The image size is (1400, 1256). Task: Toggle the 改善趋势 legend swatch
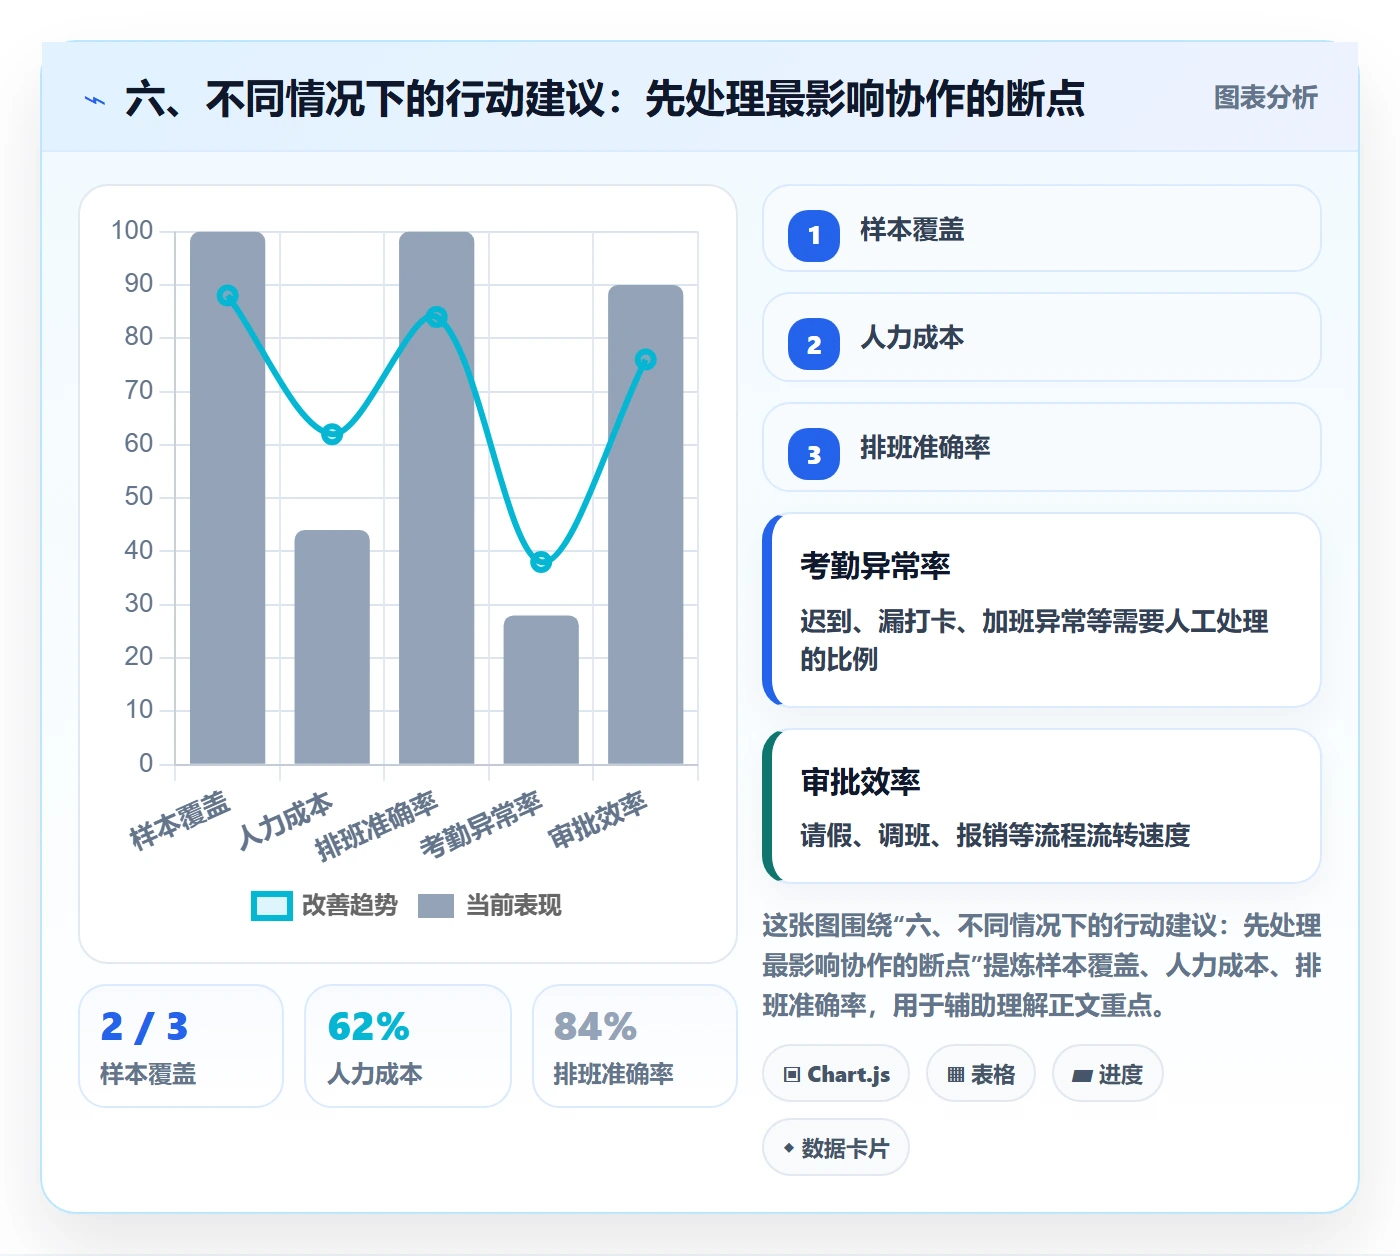tap(271, 906)
